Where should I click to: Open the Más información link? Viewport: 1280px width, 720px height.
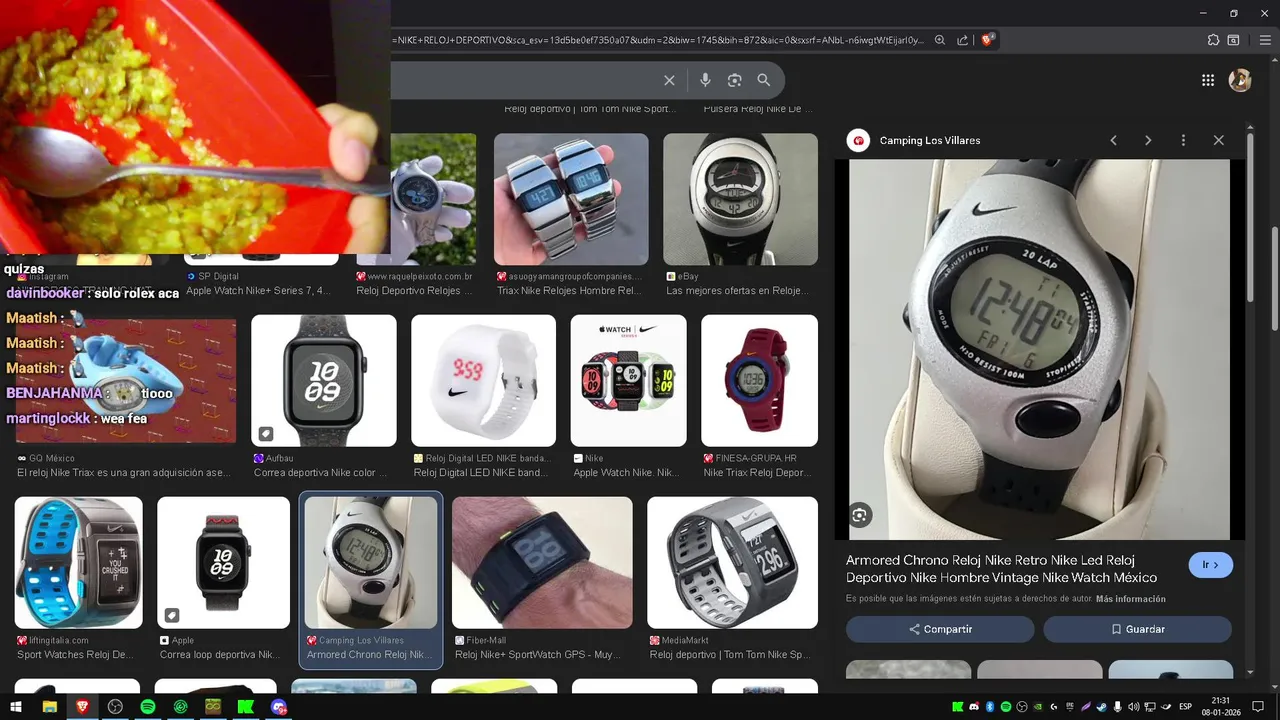point(1130,599)
